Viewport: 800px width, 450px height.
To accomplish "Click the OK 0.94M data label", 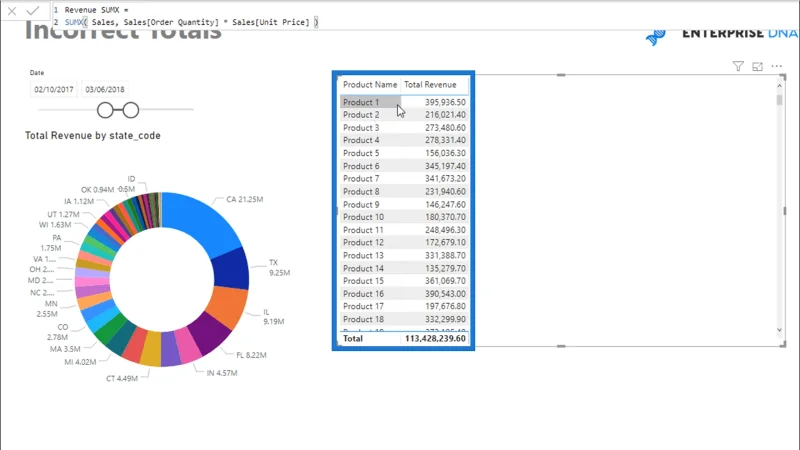I will click(97, 190).
